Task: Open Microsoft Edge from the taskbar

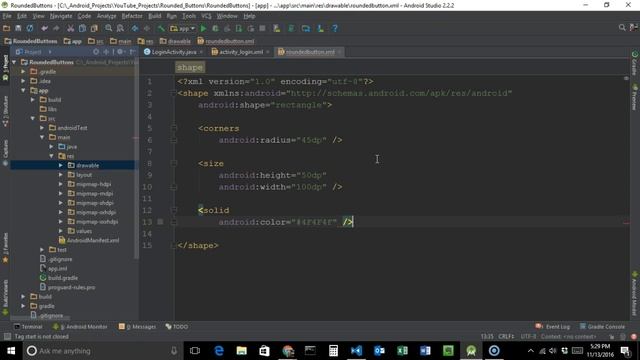Action: click(x=219, y=351)
